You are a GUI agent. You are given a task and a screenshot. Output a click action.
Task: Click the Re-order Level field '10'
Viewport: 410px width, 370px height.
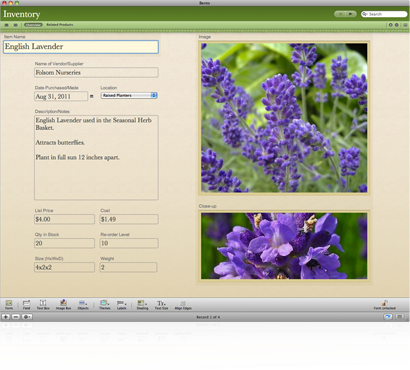coord(129,243)
